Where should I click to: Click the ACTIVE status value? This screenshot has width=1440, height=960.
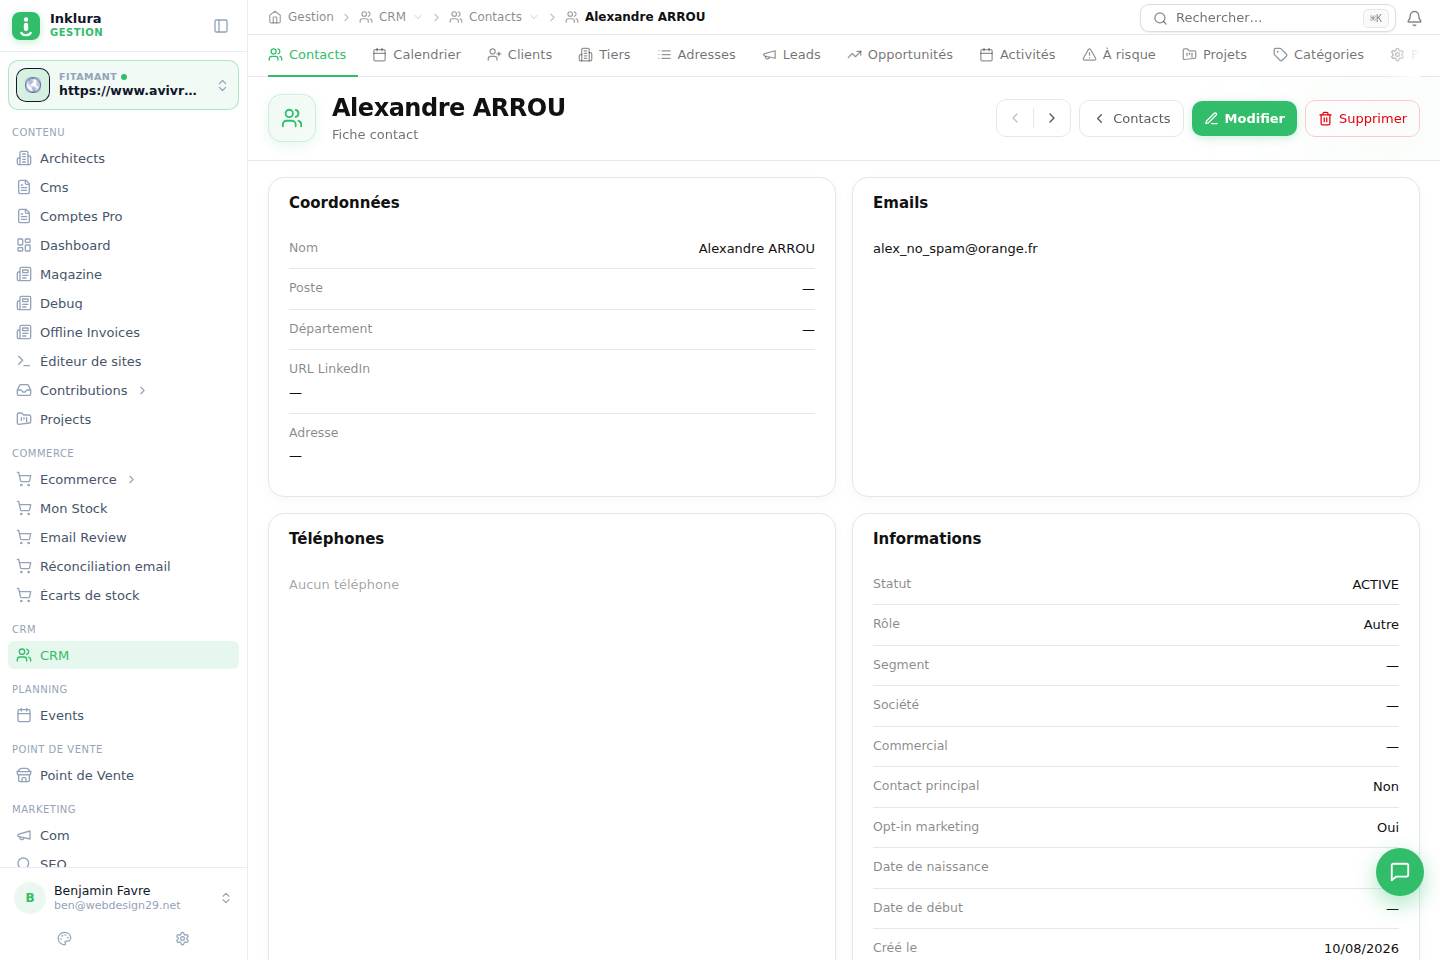pyautogui.click(x=1375, y=584)
